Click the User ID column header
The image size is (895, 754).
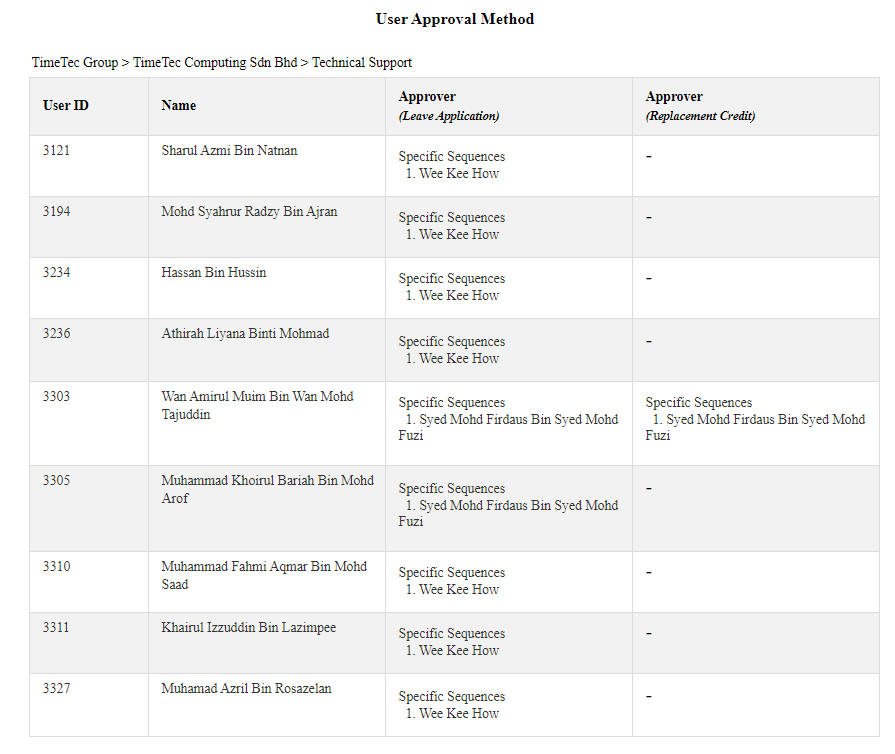(x=66, y=106)
